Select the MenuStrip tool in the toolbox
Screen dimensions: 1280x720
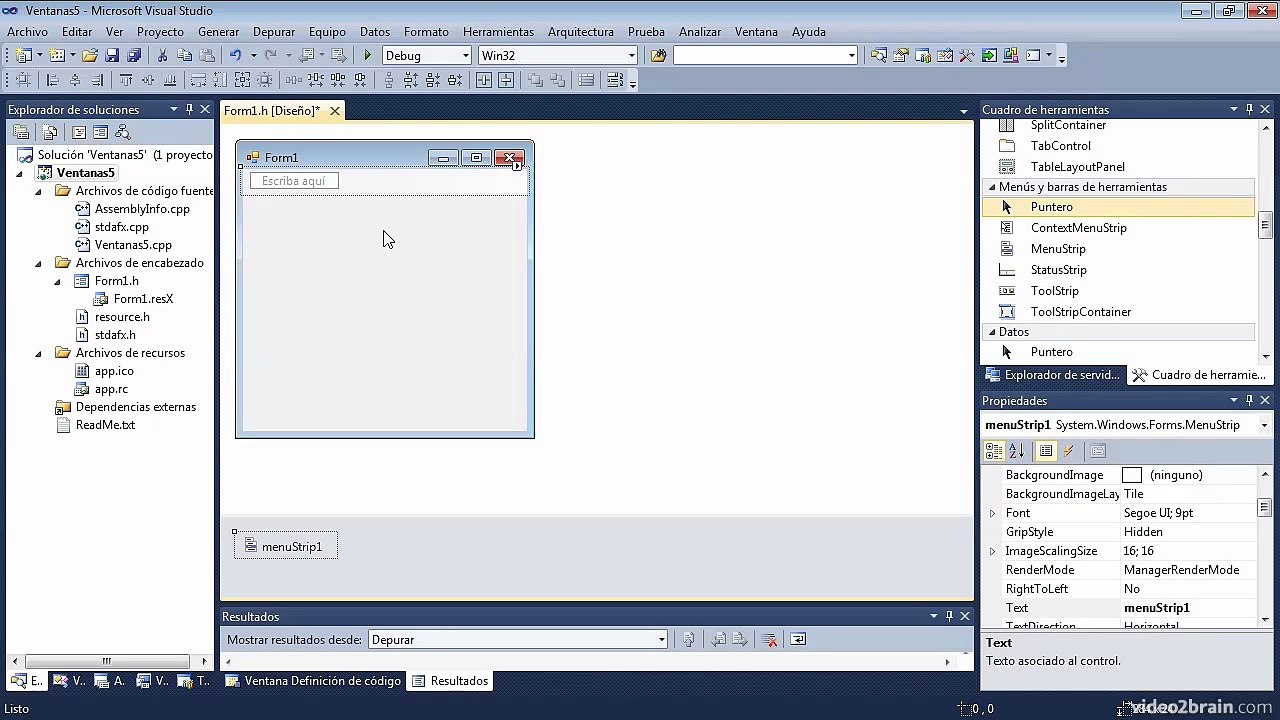[x=1057, y=249]
